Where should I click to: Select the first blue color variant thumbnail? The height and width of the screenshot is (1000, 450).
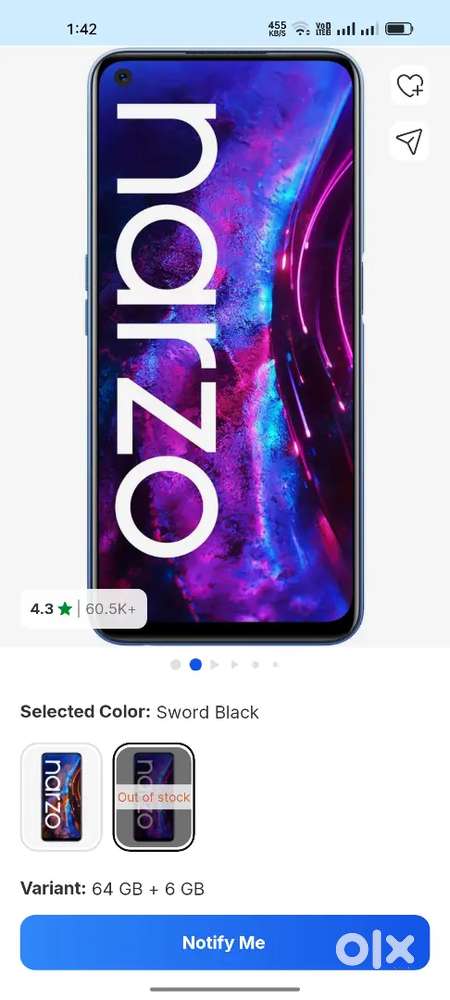pyautogui.click(x=61, y=797)
